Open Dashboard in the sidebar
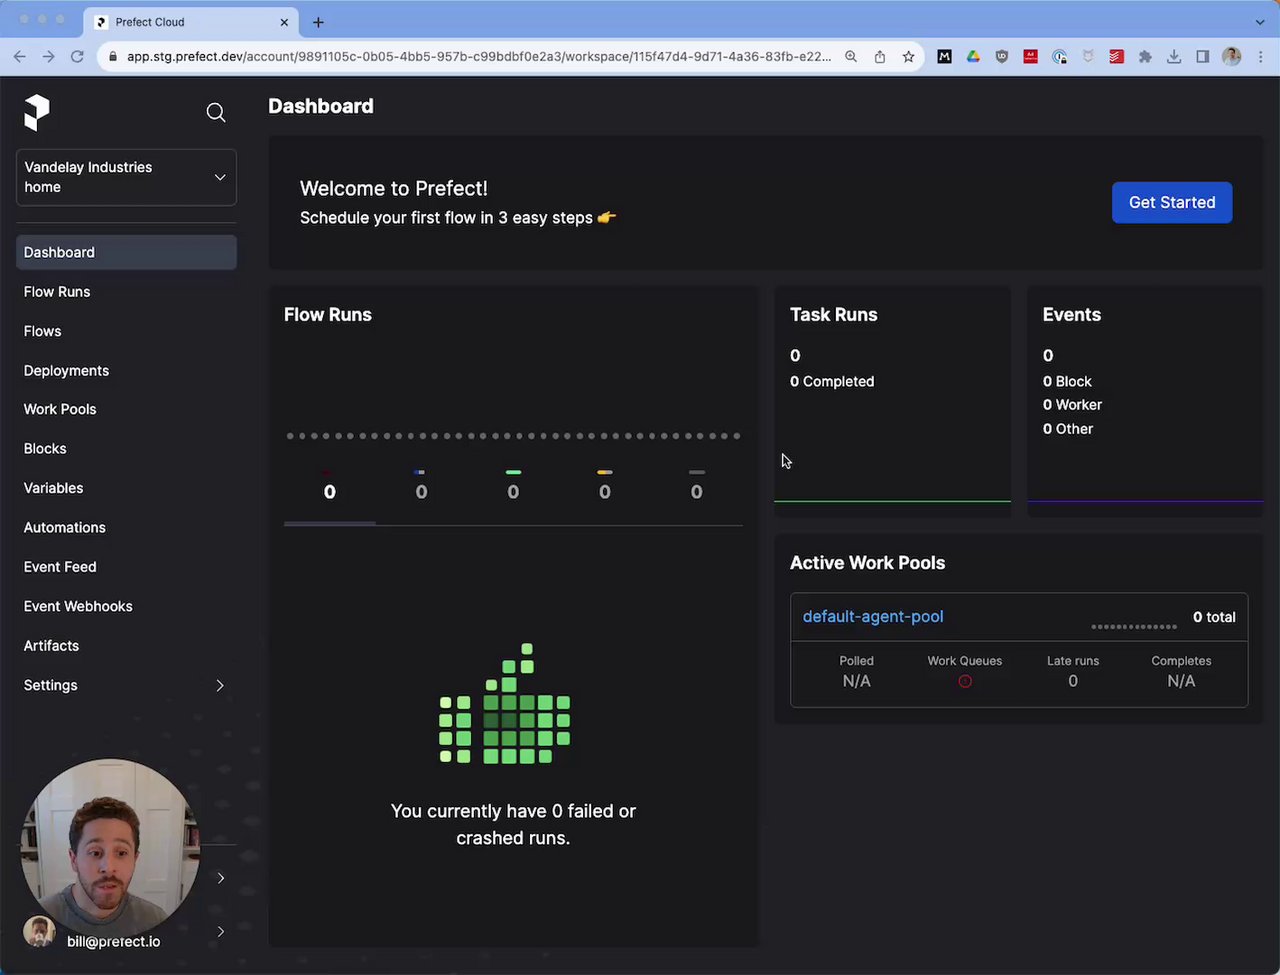 [126, 252]
